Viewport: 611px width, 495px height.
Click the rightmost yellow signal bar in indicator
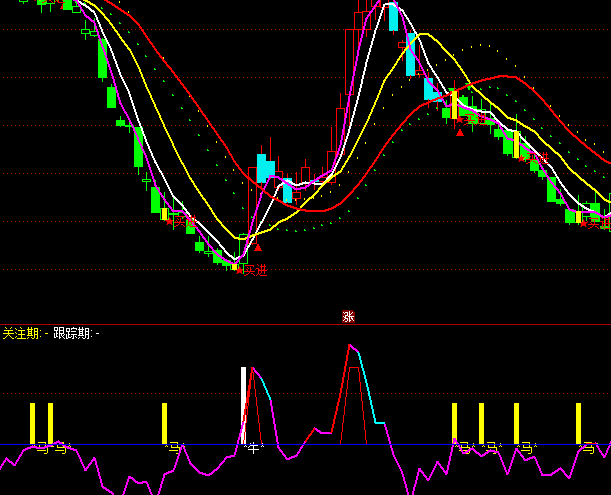pos(578,422)
